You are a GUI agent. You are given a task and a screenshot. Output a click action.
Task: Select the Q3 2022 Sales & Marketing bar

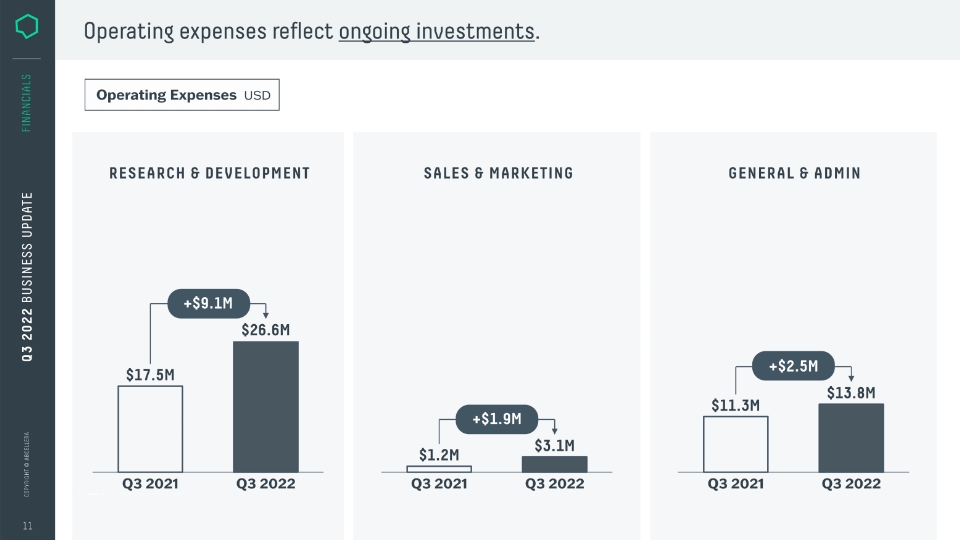(555, 464)
